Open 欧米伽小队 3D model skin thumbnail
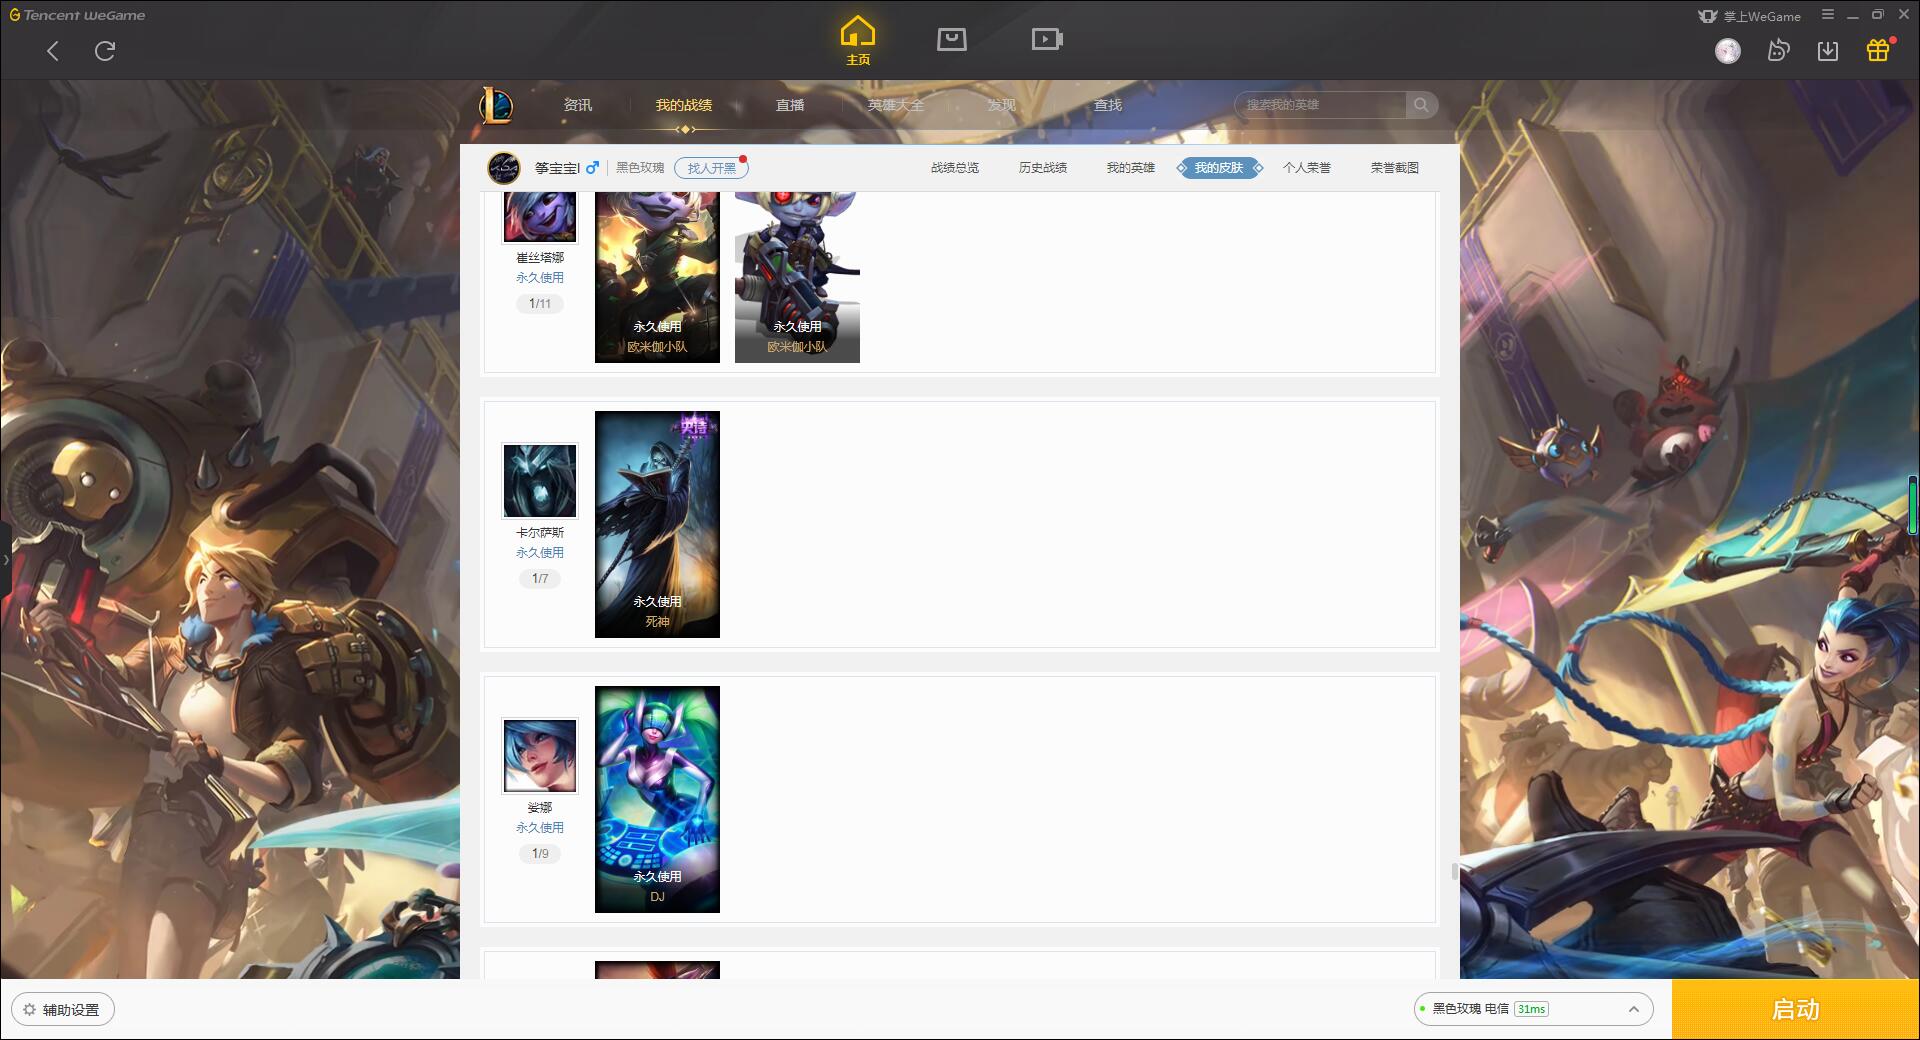Image resolution: width=1920 pixels, height=1040 pixels. pos(797,277)
